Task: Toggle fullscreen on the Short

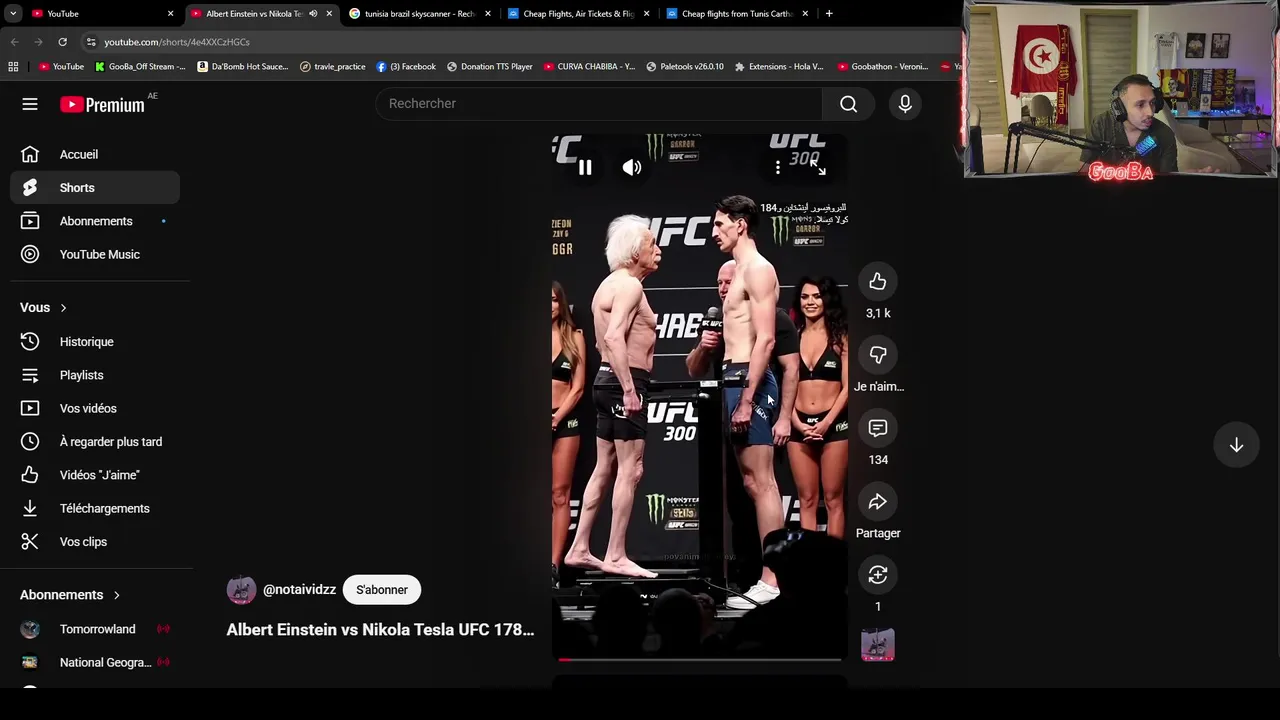Action: click(x=819, y=168)
